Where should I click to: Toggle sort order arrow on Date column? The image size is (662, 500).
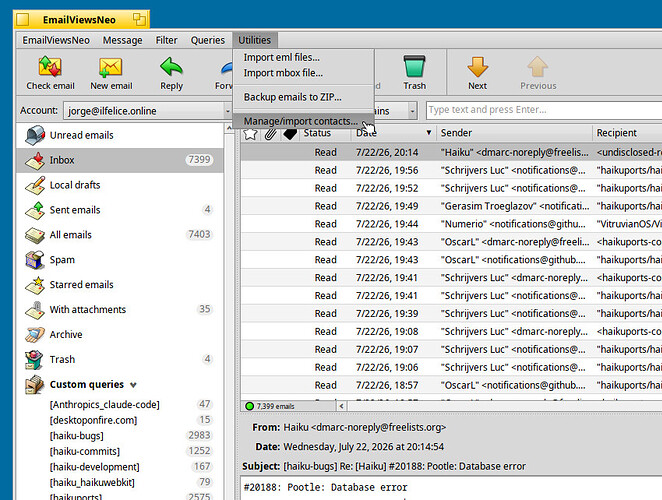tap(429, 133)
